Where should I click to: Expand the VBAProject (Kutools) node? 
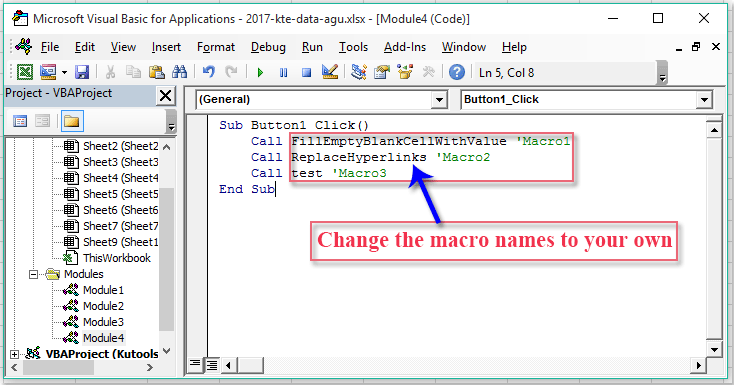click(x=14, y=354)
